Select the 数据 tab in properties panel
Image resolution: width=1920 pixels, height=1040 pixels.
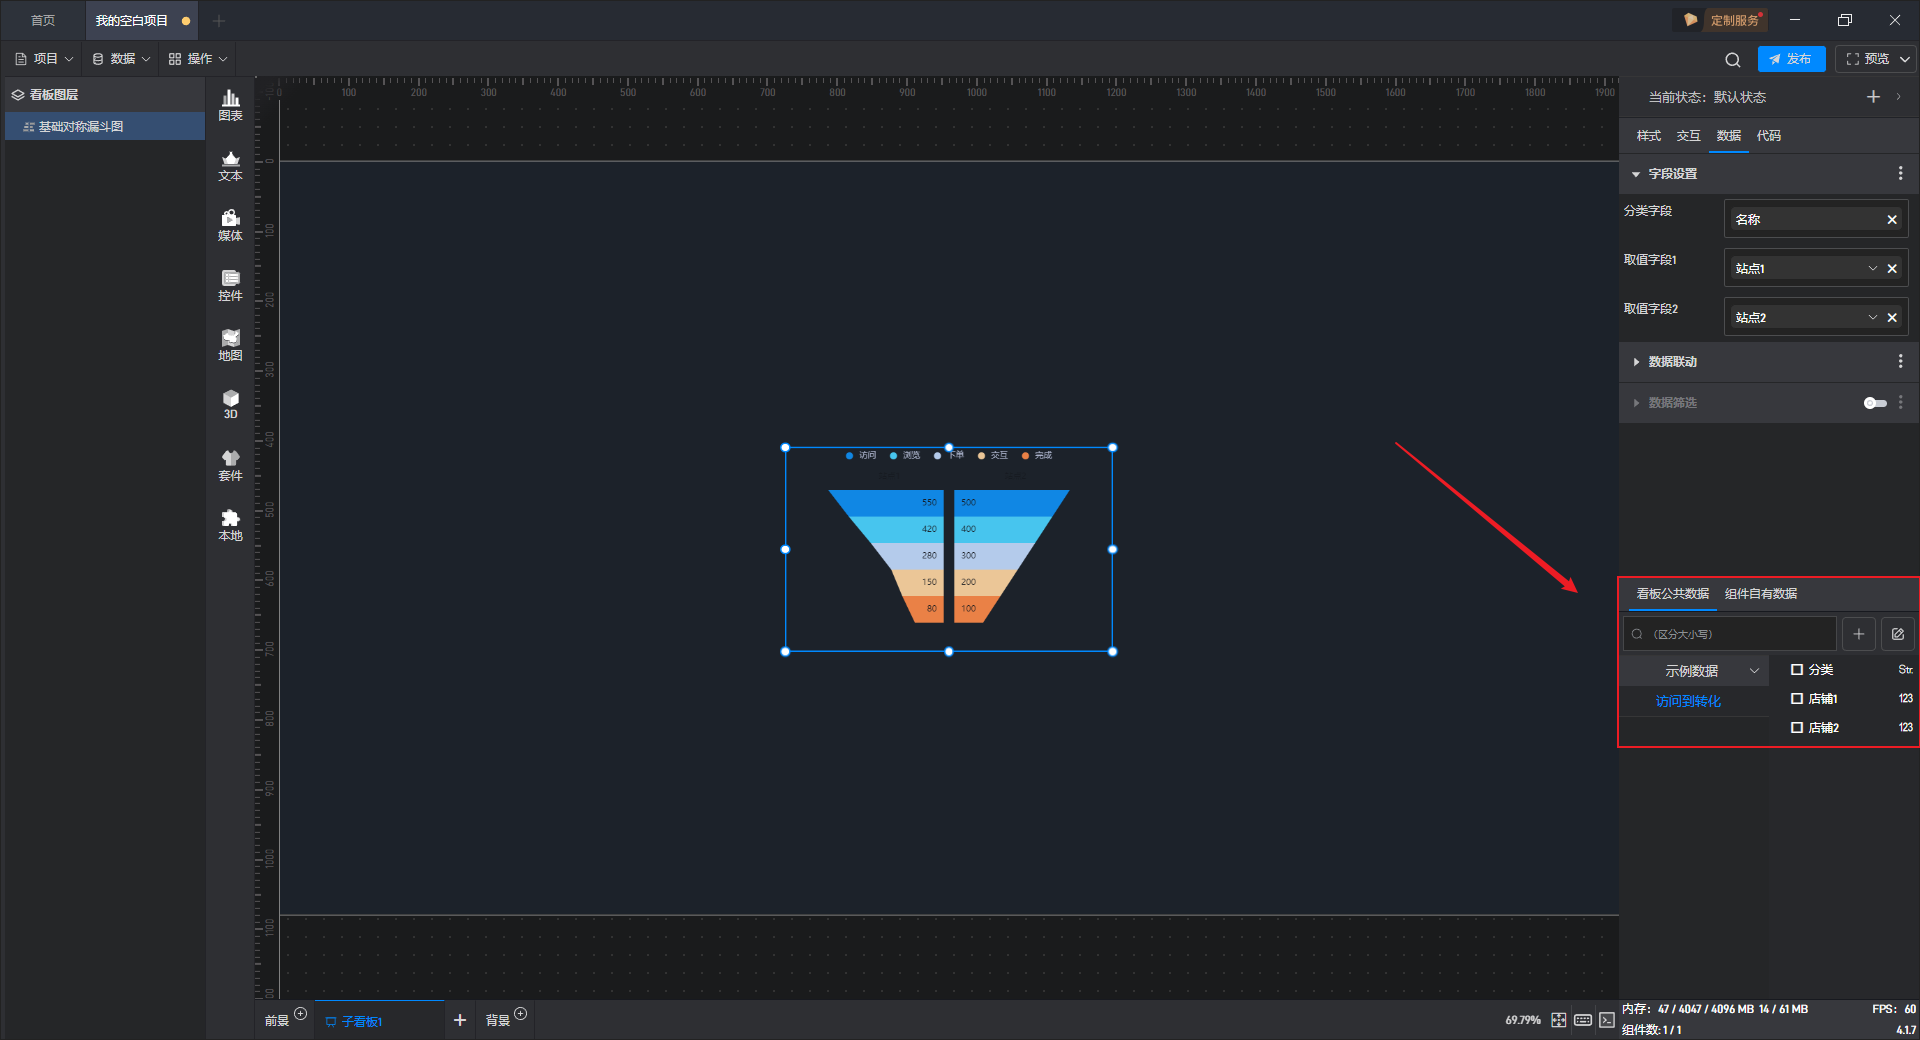pyautogui.click(x=1729, y=136)
